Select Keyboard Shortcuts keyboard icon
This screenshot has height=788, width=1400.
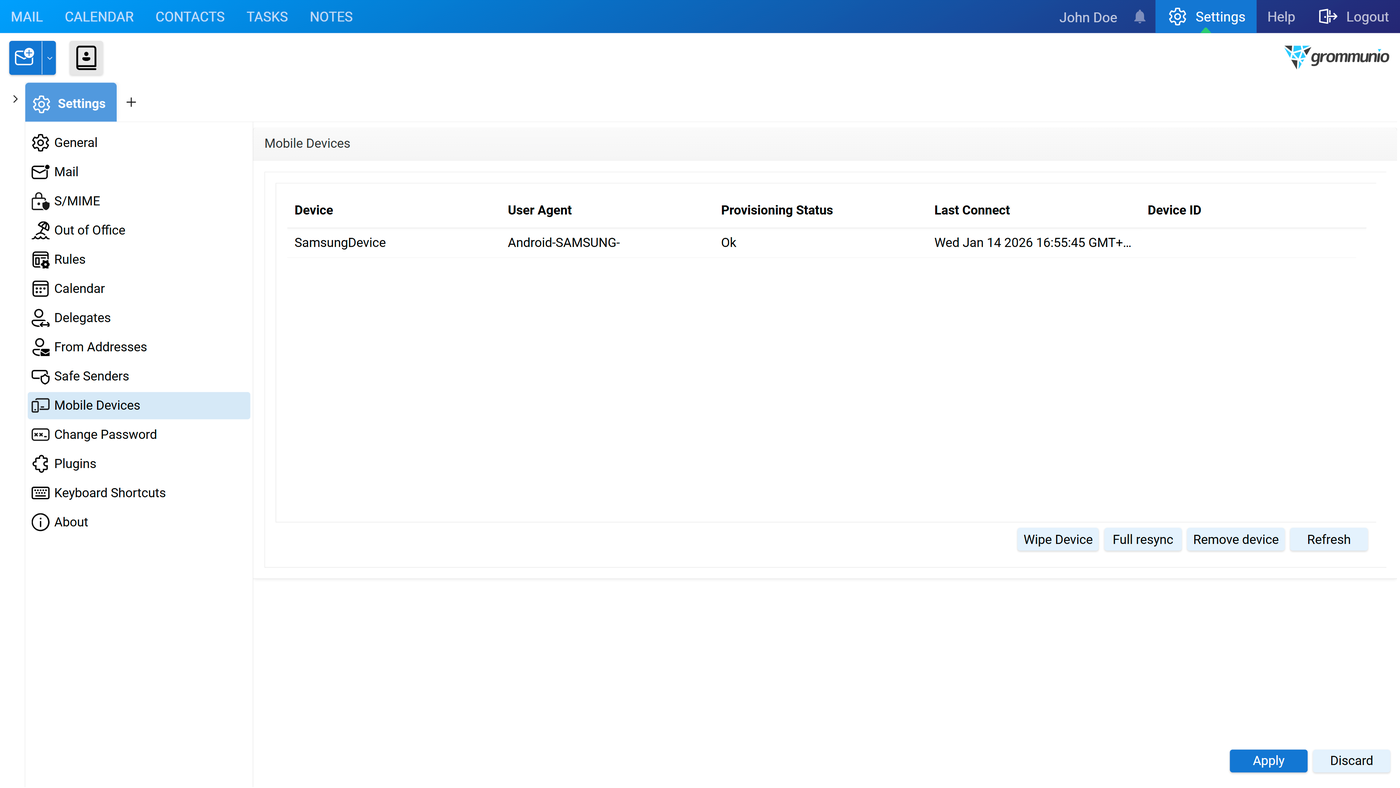[40, 493]
